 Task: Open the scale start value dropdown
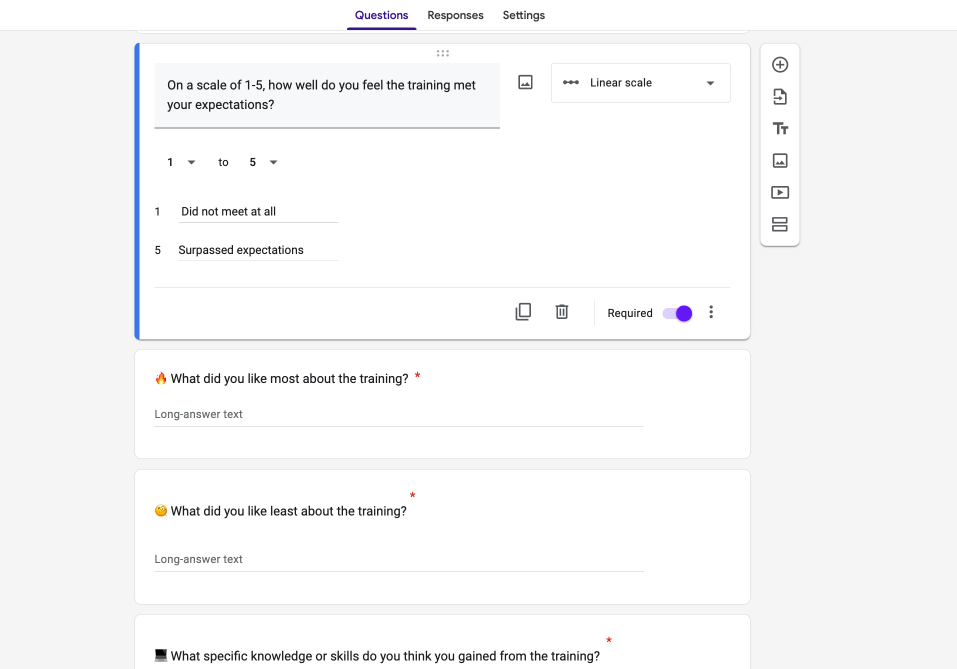[x=176, y=161]
